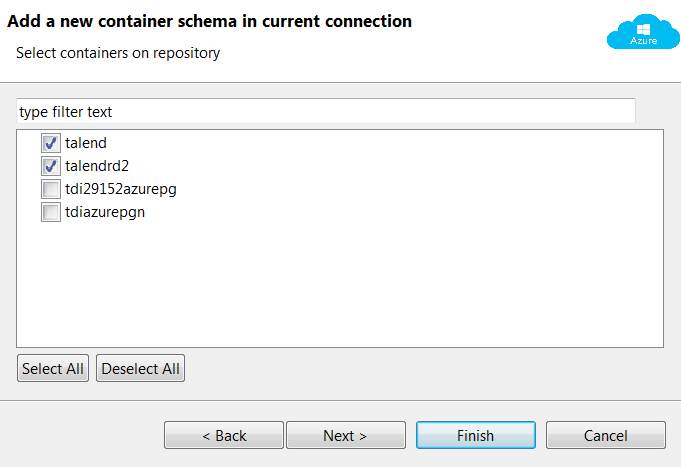
Task: Select the tdi29152azurepg container label
Action: (120, 189)
